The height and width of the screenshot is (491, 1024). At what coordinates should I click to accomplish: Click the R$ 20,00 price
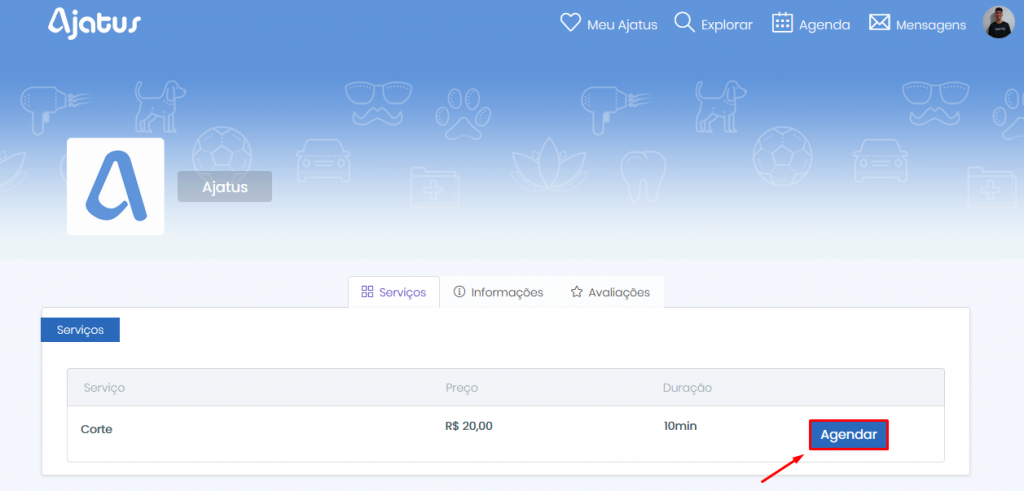coord(469,426)
